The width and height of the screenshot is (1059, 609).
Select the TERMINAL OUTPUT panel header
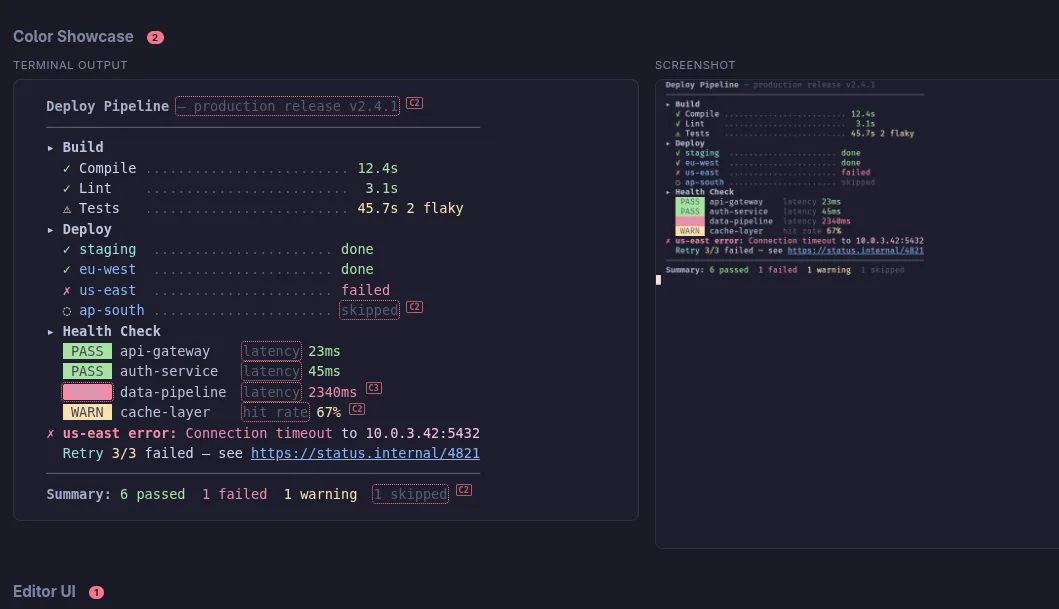pos(70,65)
